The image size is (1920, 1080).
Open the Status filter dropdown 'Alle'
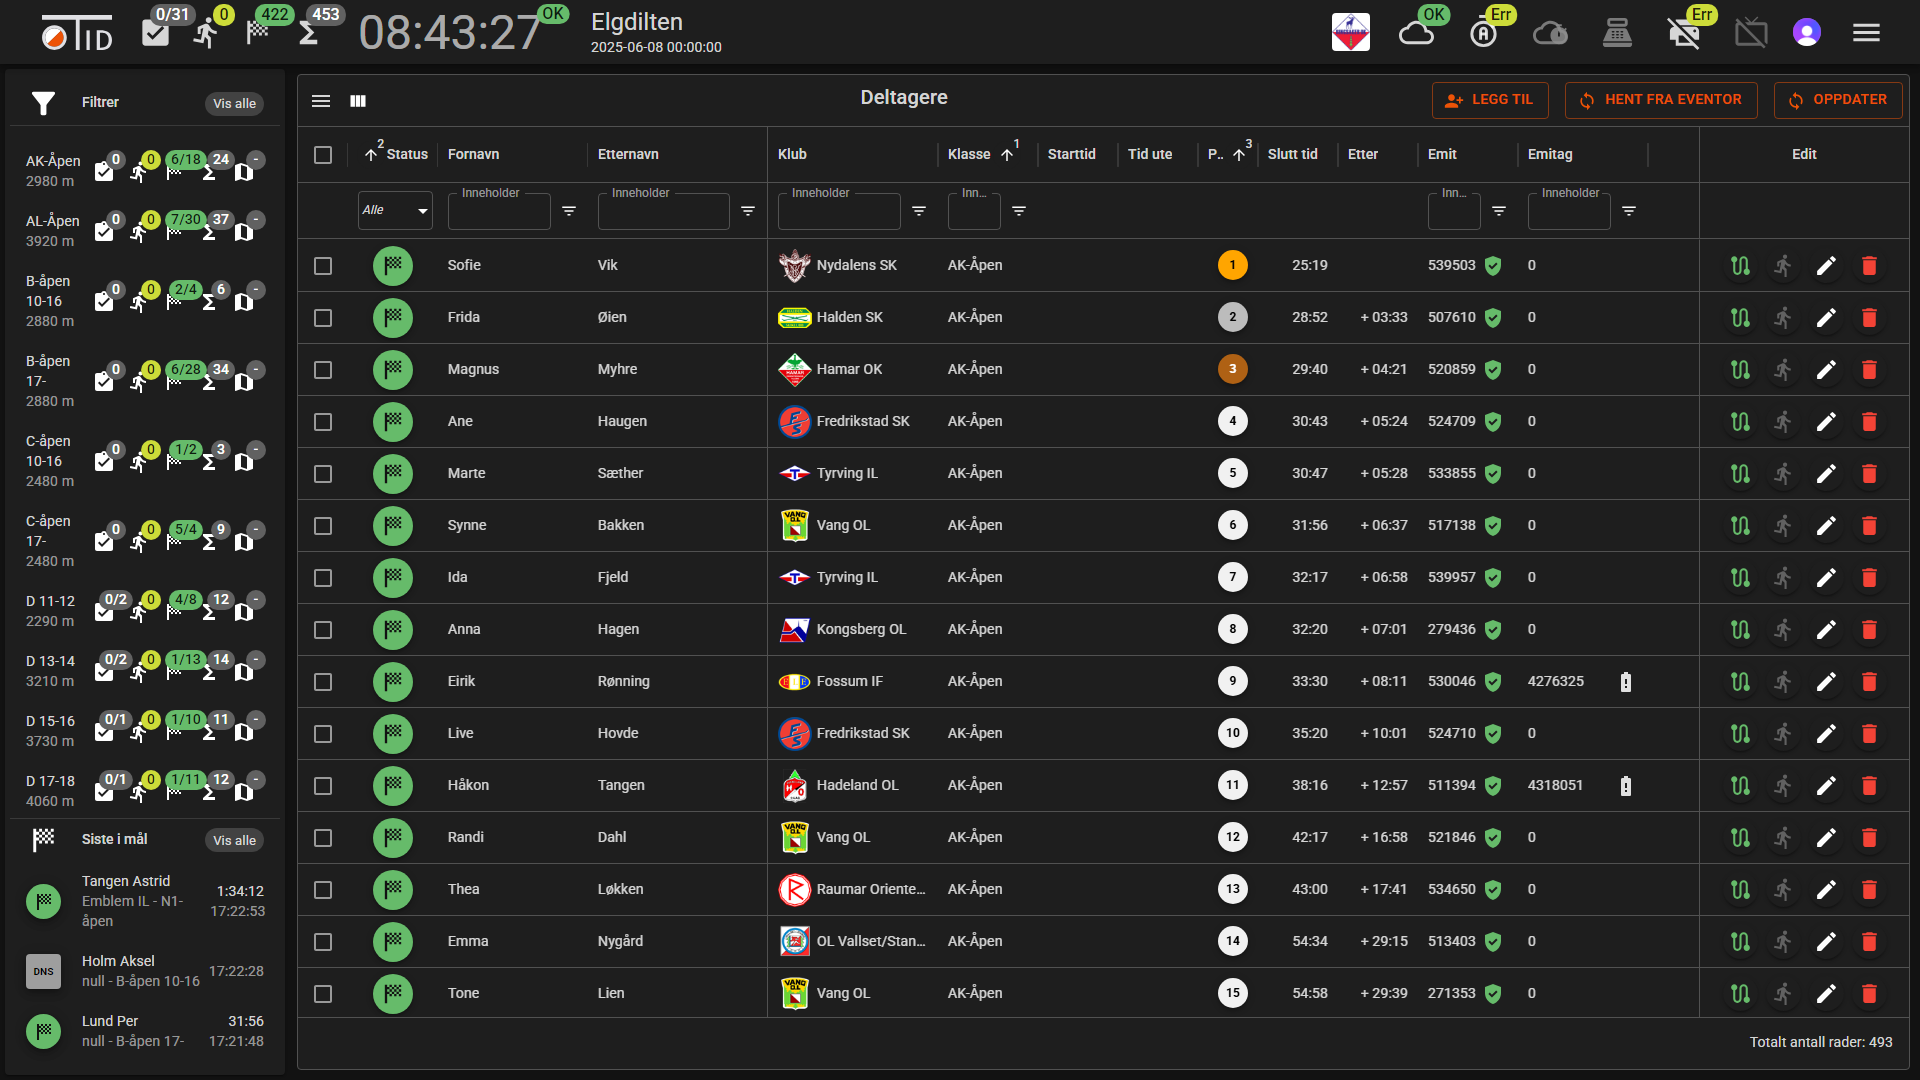(395, 211)
